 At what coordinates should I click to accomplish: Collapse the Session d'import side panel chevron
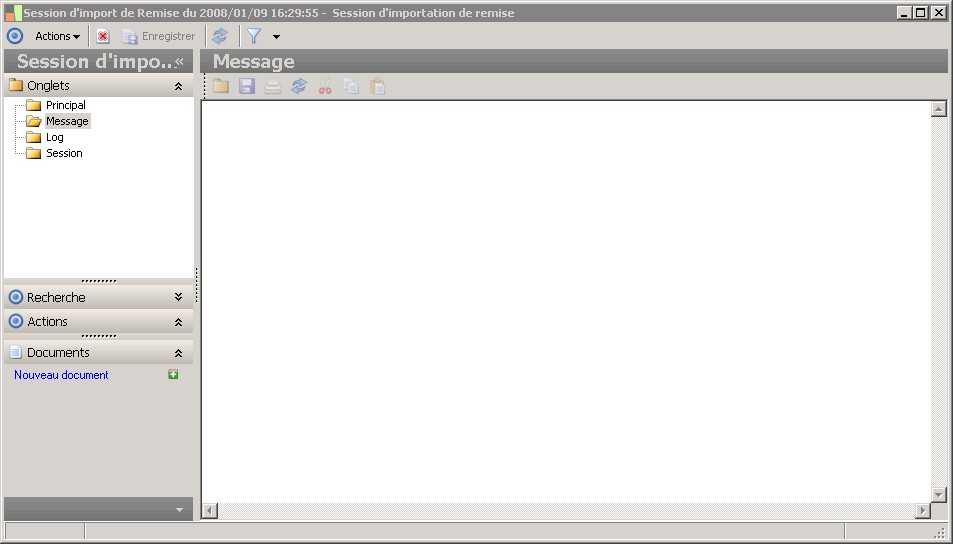[x=179, y=61]
